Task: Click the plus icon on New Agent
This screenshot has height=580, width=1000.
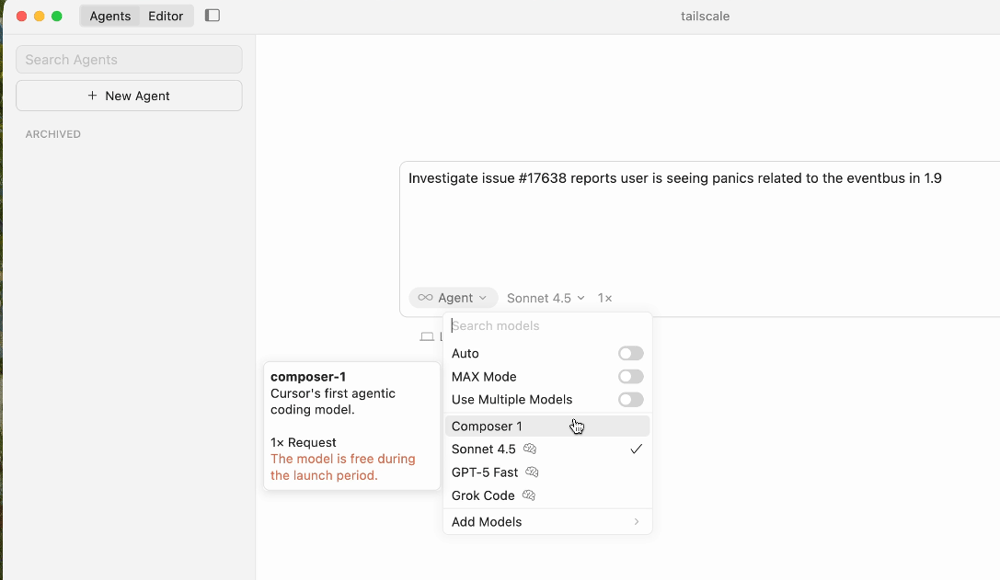Action: [x=93, y=96]
